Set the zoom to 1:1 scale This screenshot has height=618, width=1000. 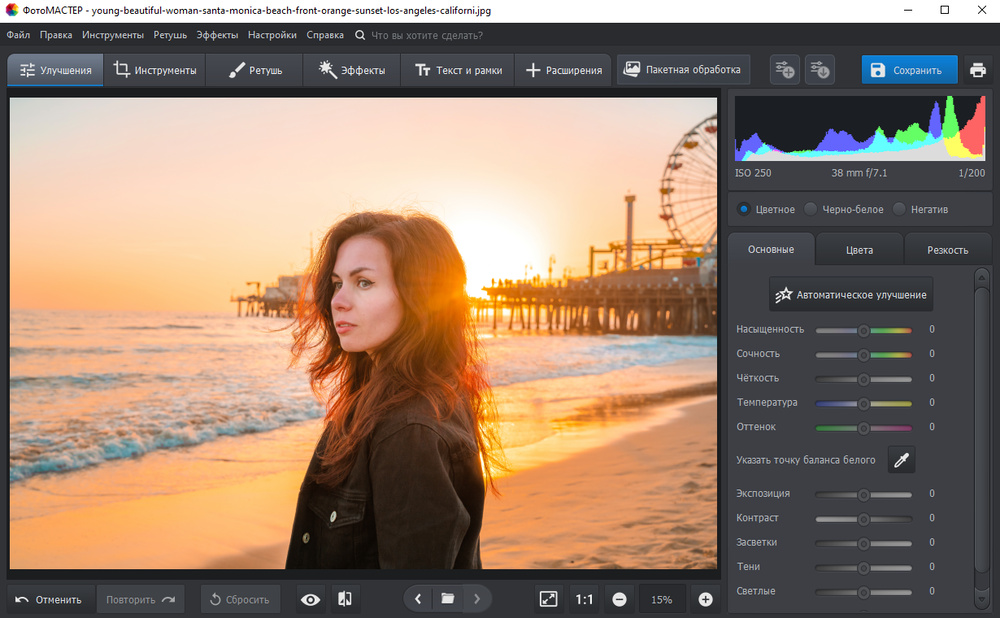coord(584,599)
